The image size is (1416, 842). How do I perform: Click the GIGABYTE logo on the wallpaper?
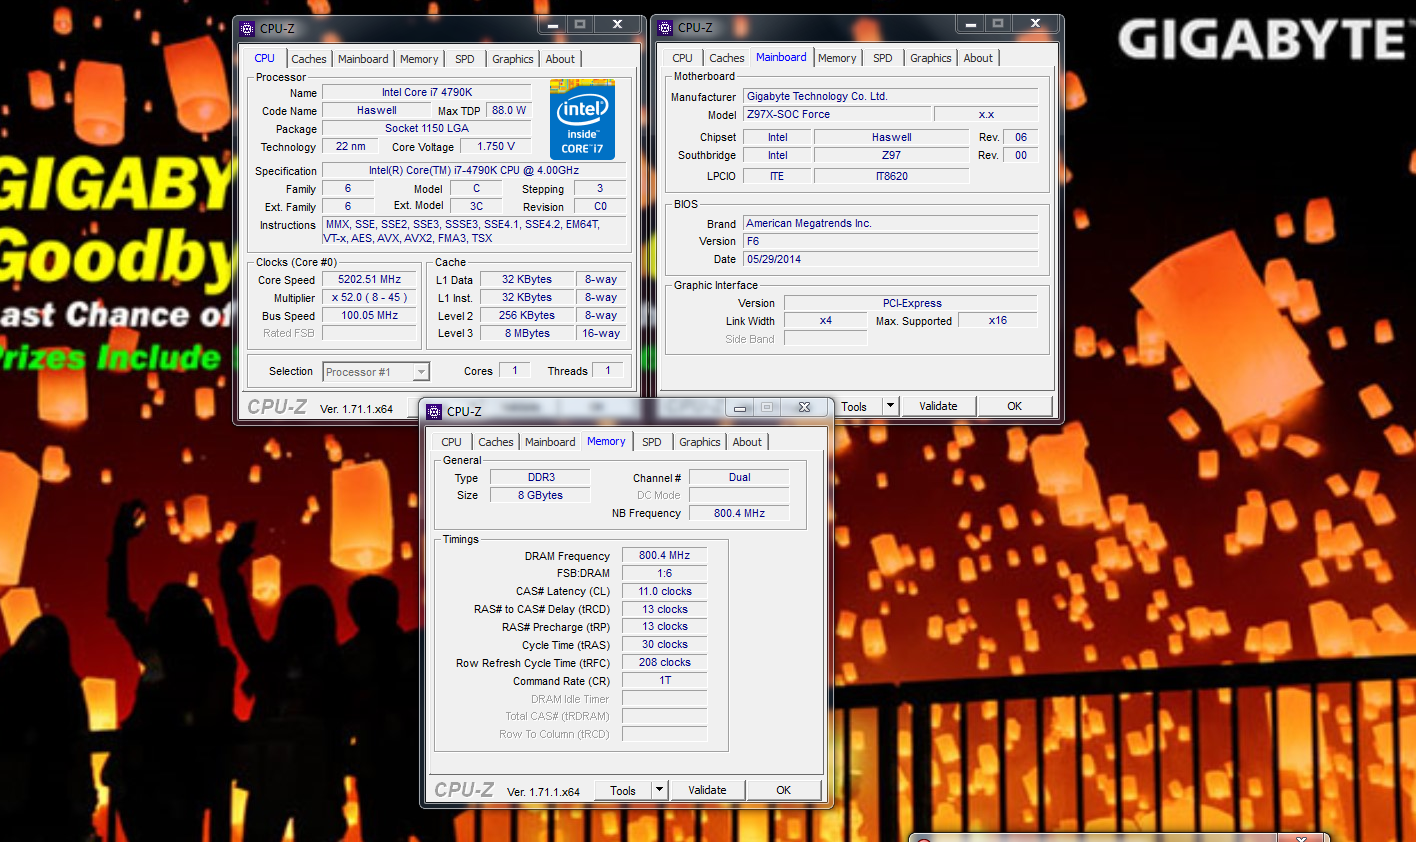point(1266,40)
